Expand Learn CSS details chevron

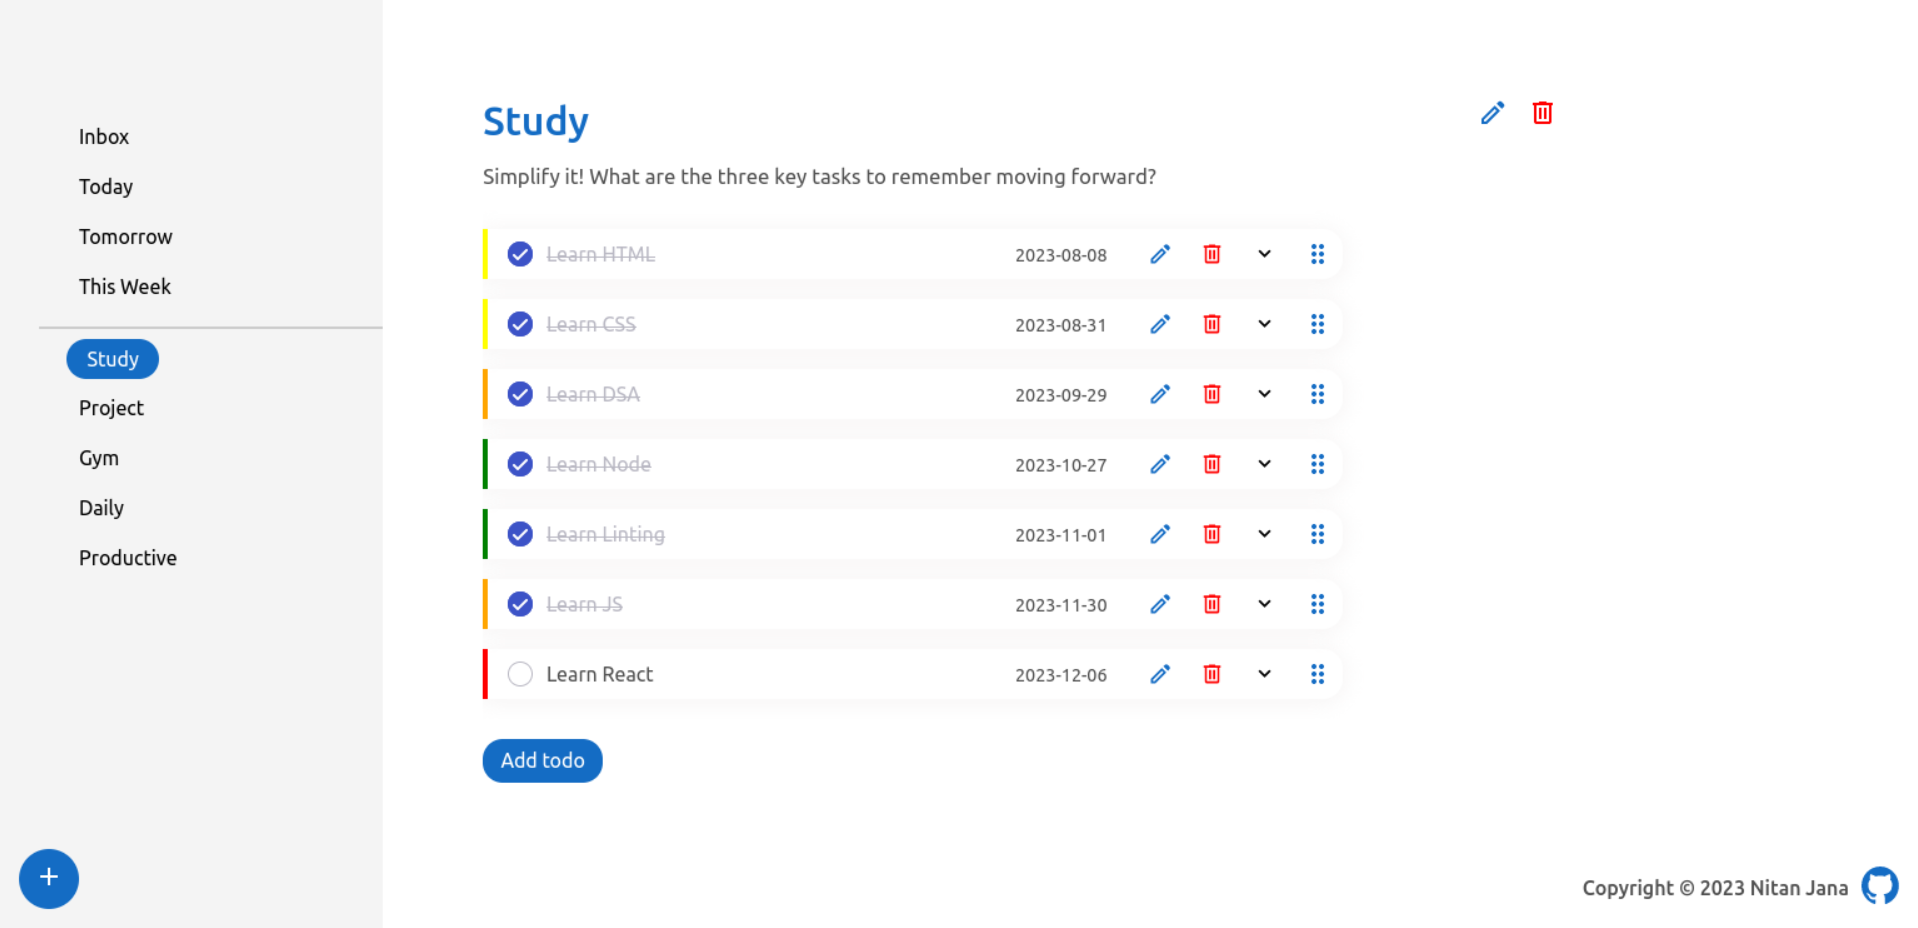[1264, 324]
